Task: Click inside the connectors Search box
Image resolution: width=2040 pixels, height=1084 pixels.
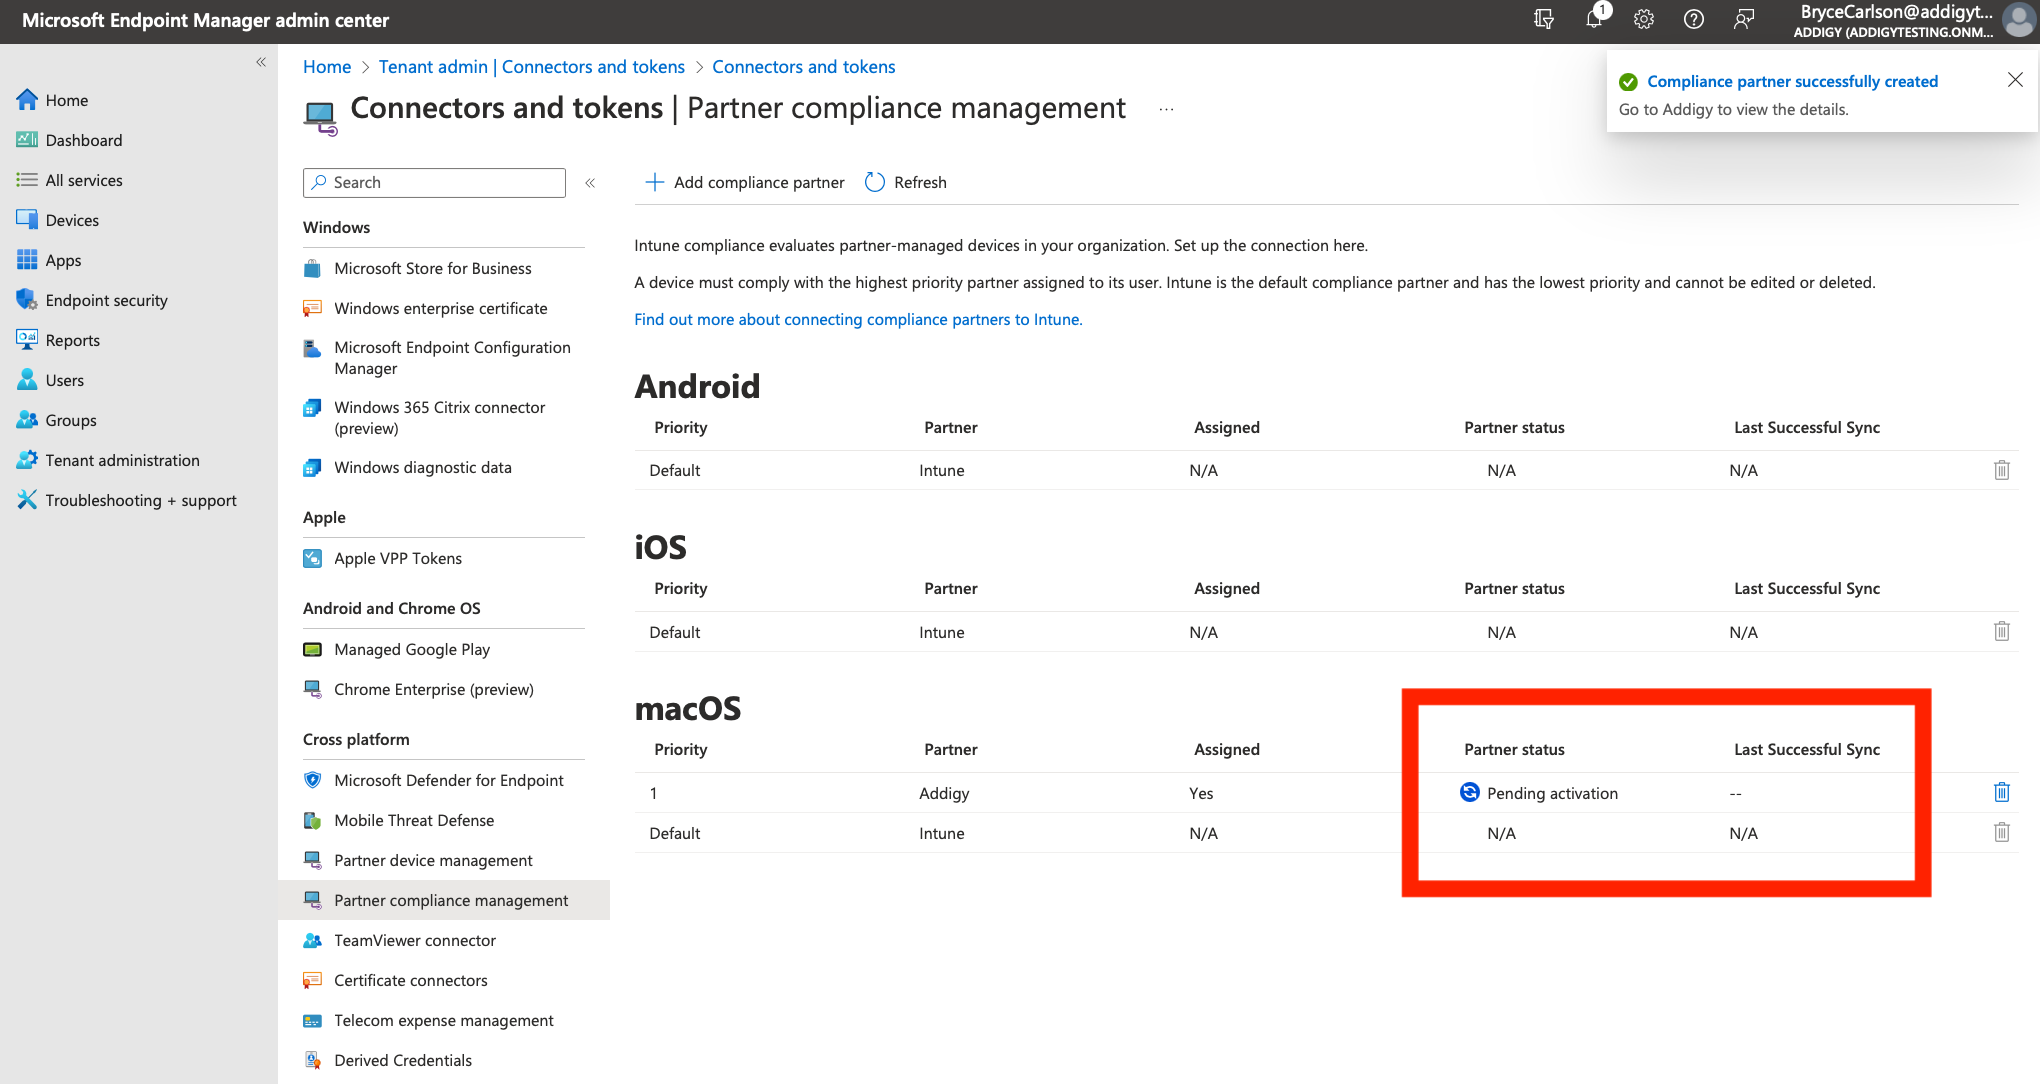Action: tap(433, 182)
